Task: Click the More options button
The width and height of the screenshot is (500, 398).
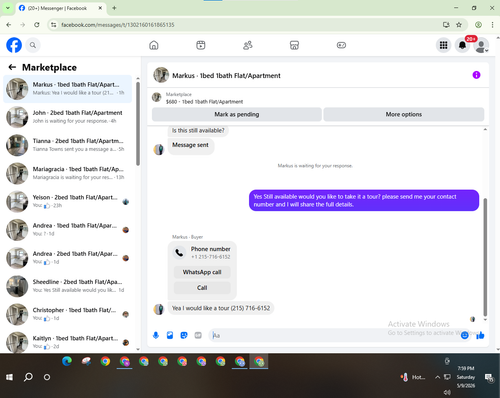Action: pos(404,114)
